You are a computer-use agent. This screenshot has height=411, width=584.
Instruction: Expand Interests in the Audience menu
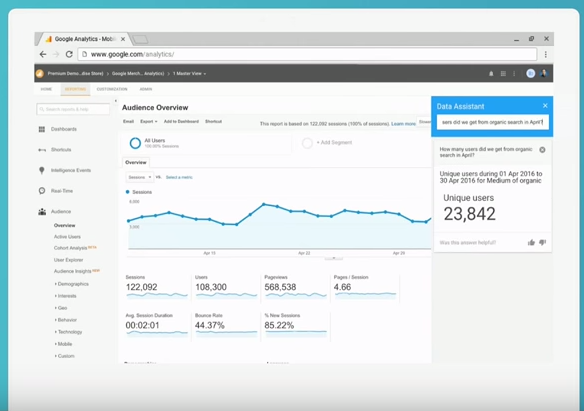tap(66, 296)
